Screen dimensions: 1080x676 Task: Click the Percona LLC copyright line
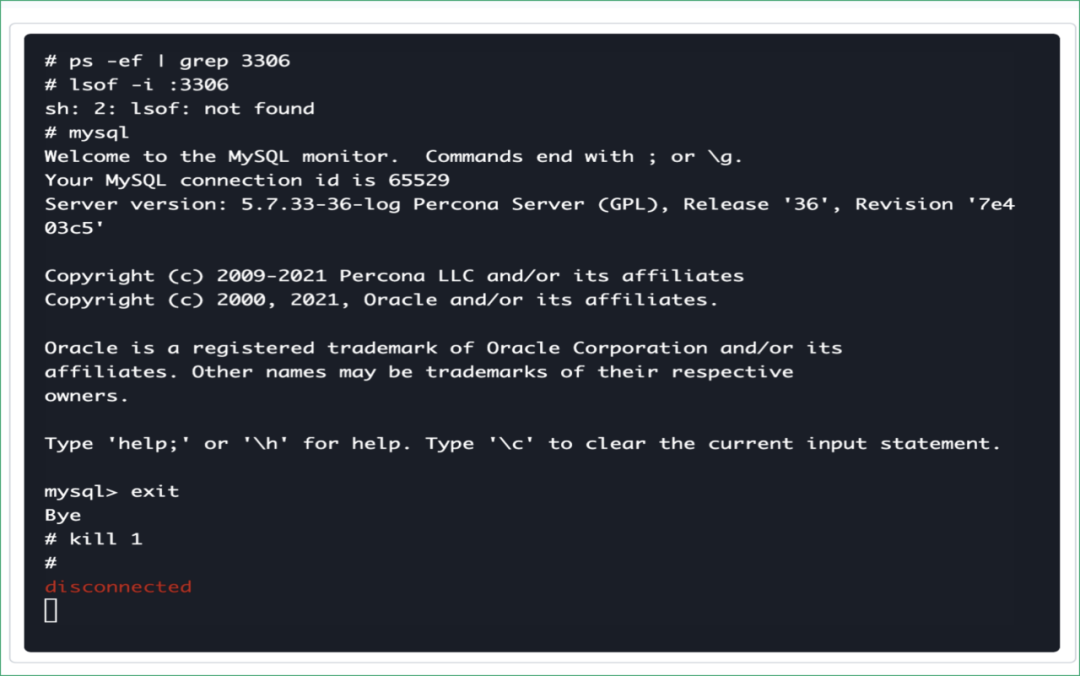[394, 276]
